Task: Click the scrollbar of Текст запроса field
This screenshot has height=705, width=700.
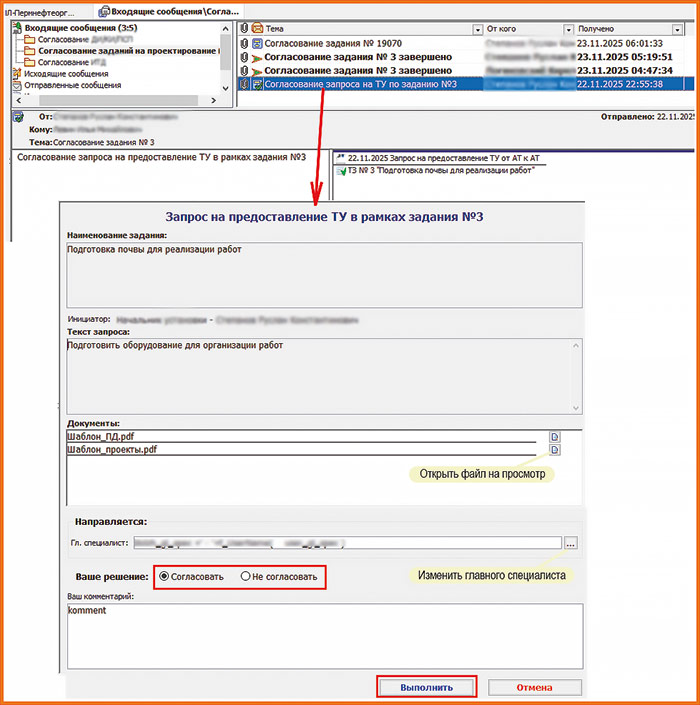Action: (x=576, y=377)
